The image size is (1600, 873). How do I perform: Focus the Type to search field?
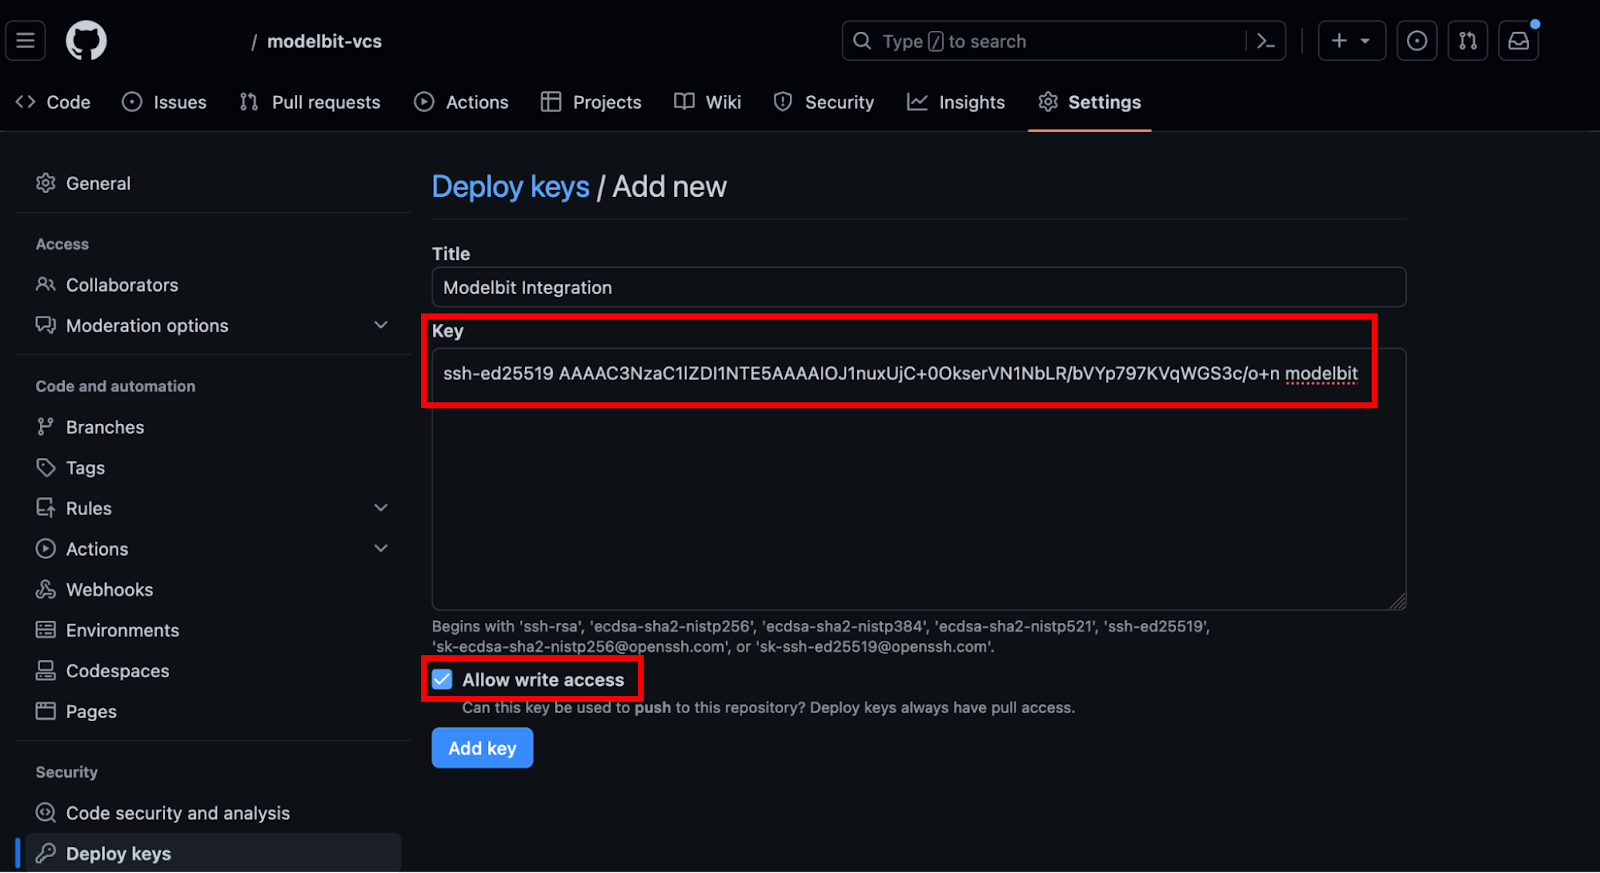(x=1064, y=41)
